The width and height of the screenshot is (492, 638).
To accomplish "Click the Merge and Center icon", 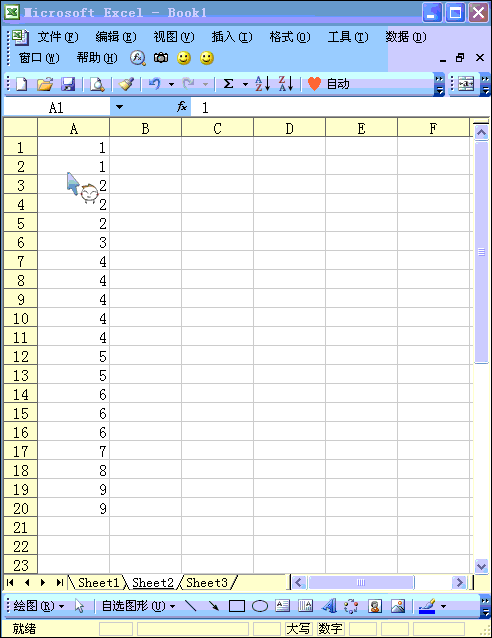I will point(466,84).
